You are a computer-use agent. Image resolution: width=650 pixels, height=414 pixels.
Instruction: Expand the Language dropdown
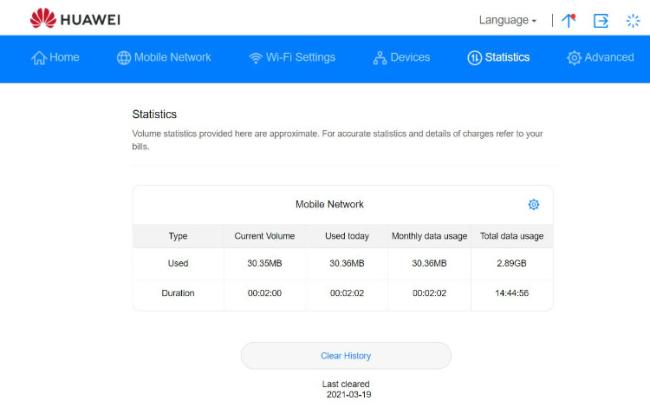coord(508,20)
